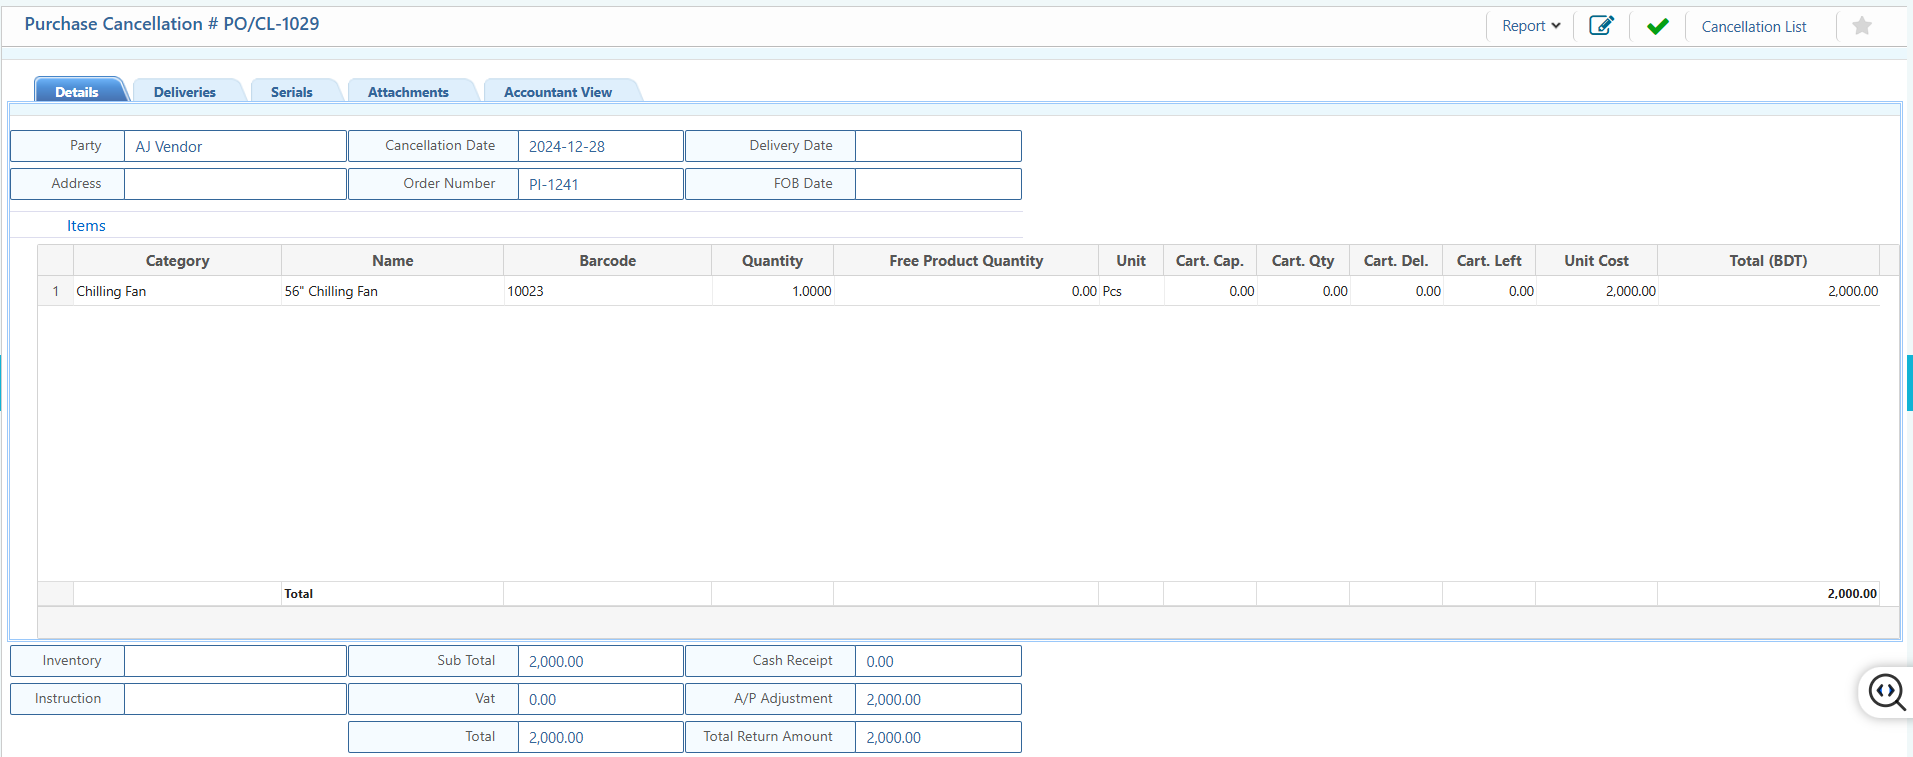Click the Barcode column header
1913x757 pixels.
pos(607,260)
